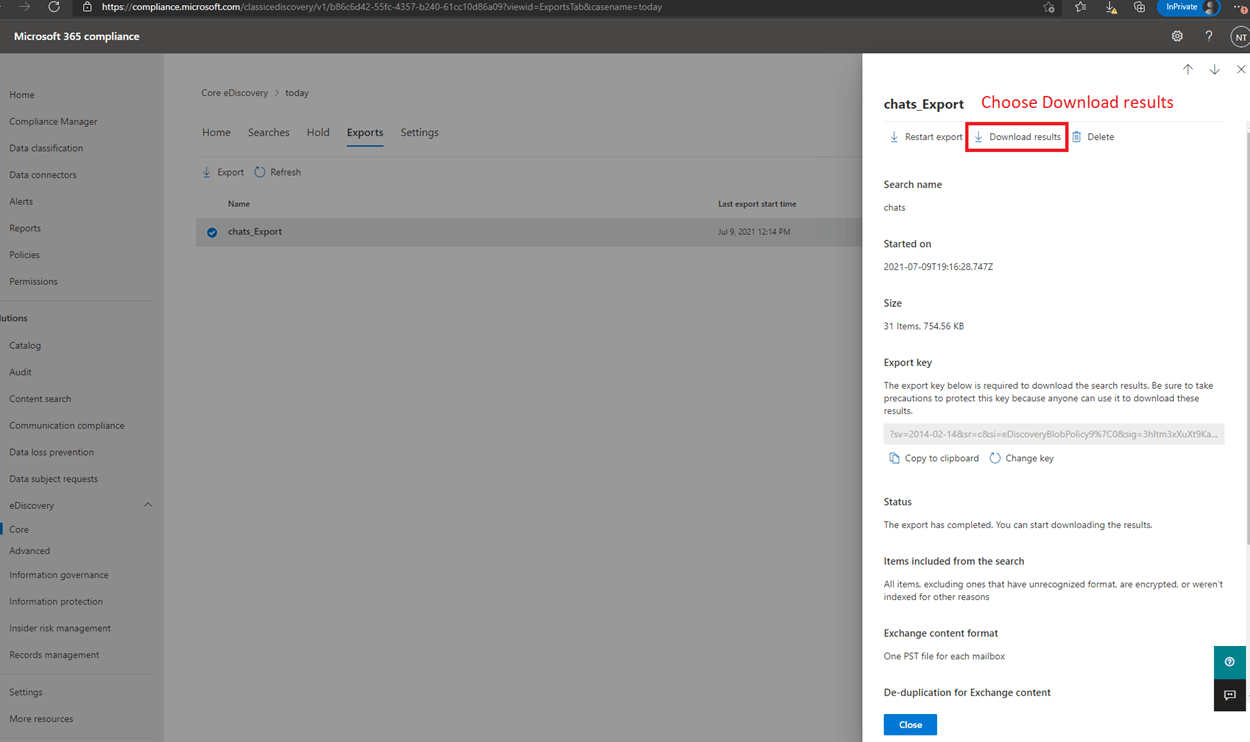The width and height of the screenshot is (1250, 742).
Task: Click the Delete trash icon
Action: [x=1077, y=137]
